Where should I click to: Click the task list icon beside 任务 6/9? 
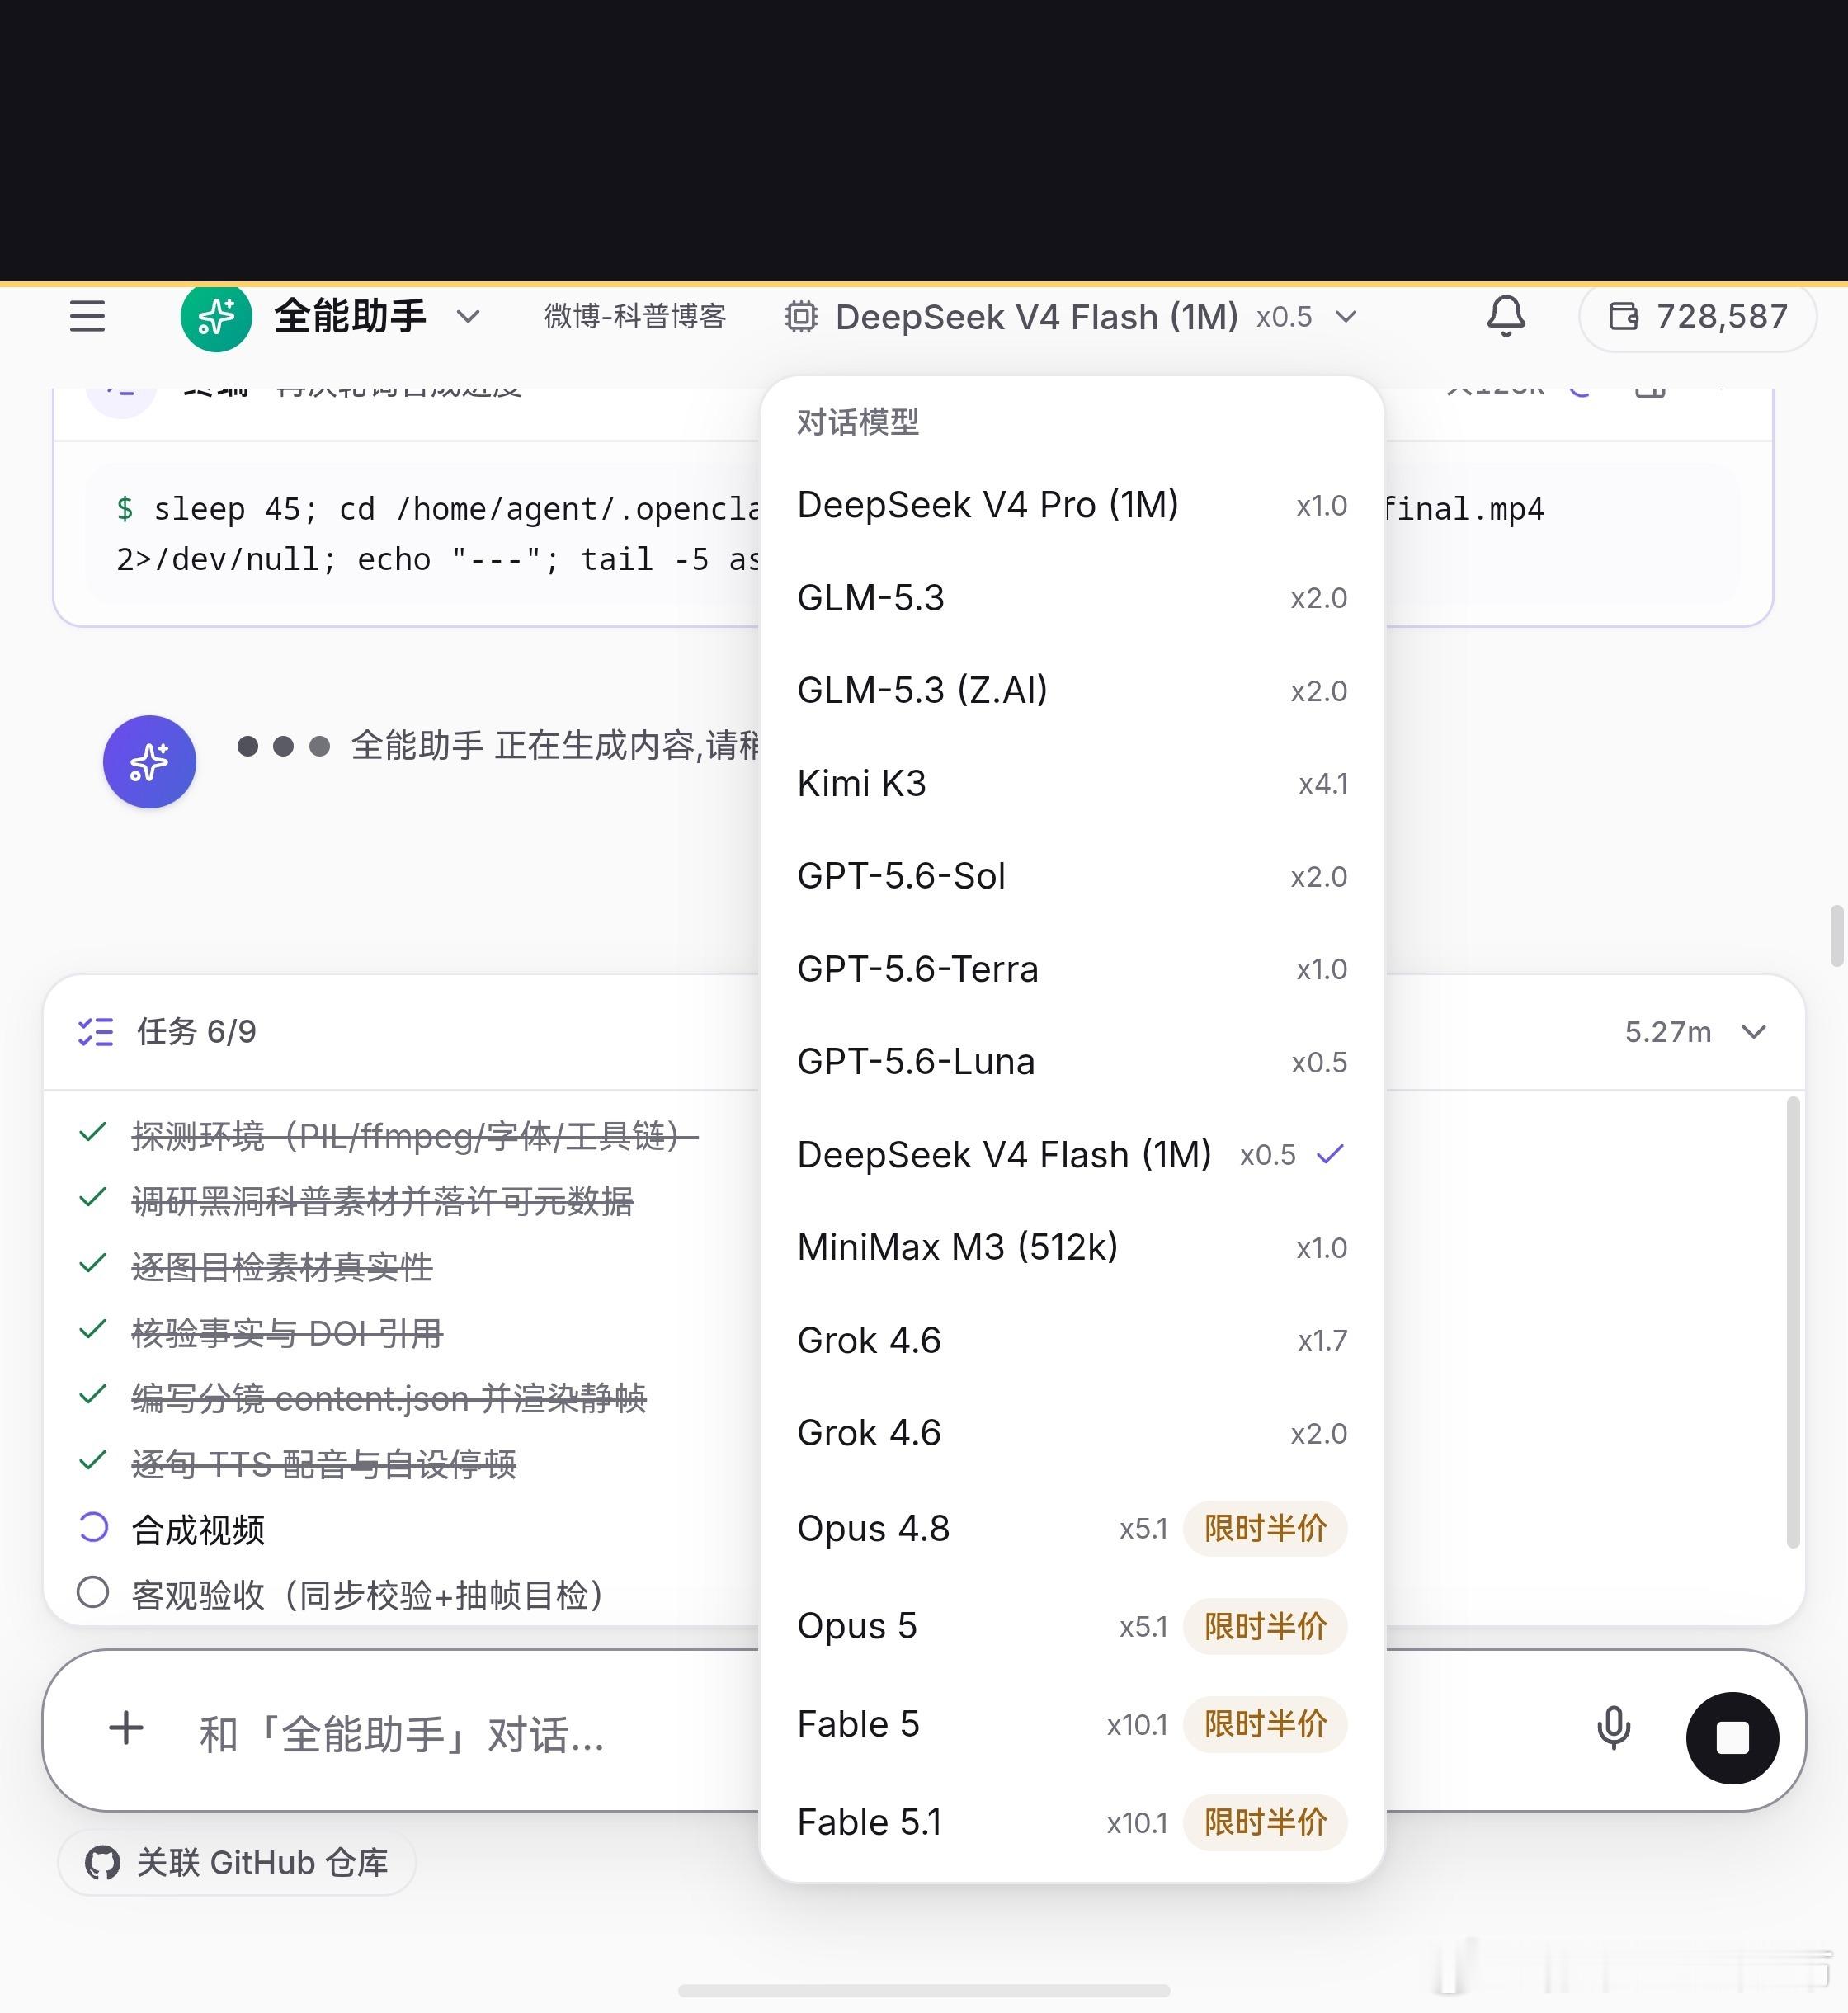tap(95, 1031)
